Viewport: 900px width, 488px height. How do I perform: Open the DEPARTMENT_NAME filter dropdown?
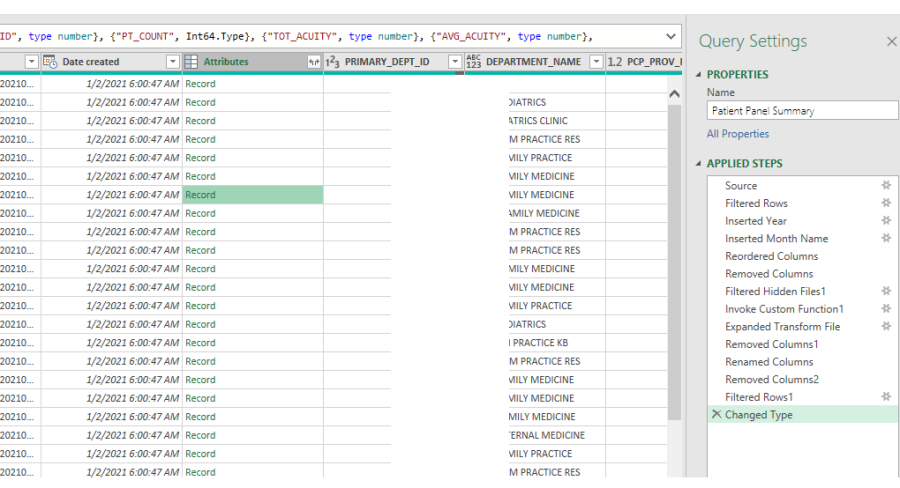tap(596, 61)
